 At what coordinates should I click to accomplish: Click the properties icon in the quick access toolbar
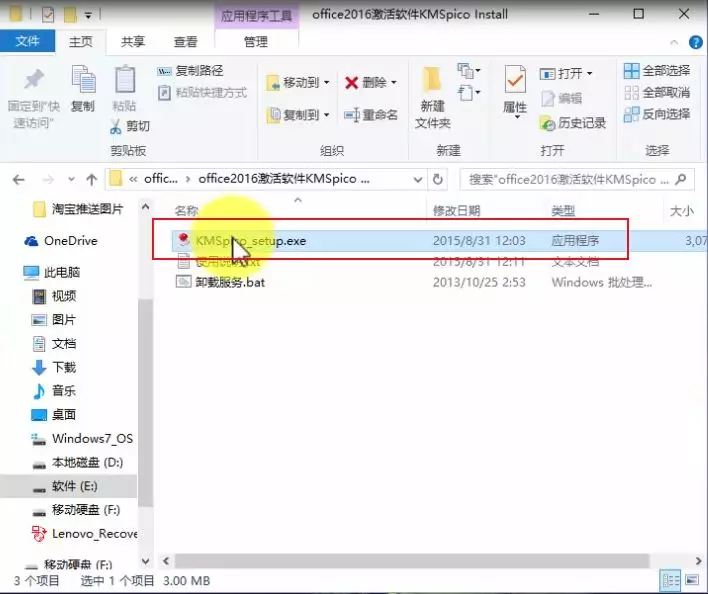pyautogui.click(x=48, y=15)
